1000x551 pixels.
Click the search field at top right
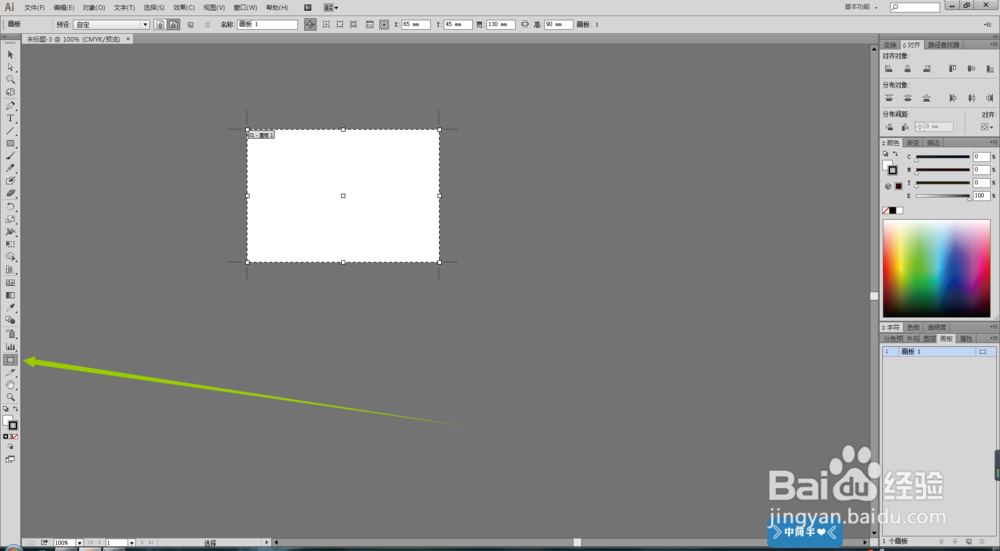tap(915, 8)
